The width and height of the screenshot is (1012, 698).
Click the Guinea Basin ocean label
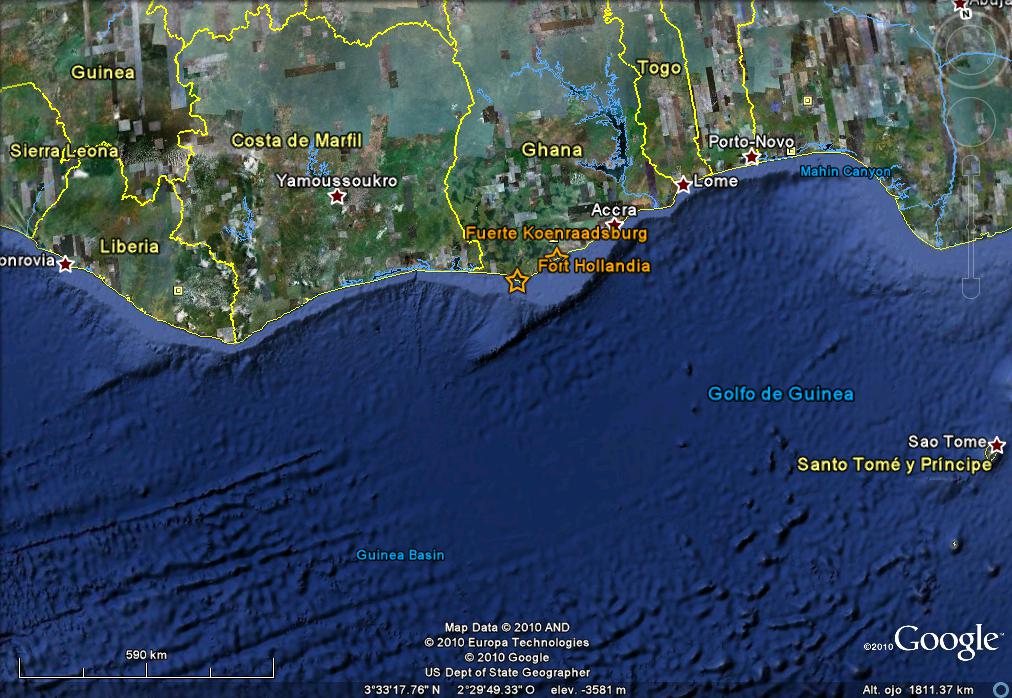point(401,555)
